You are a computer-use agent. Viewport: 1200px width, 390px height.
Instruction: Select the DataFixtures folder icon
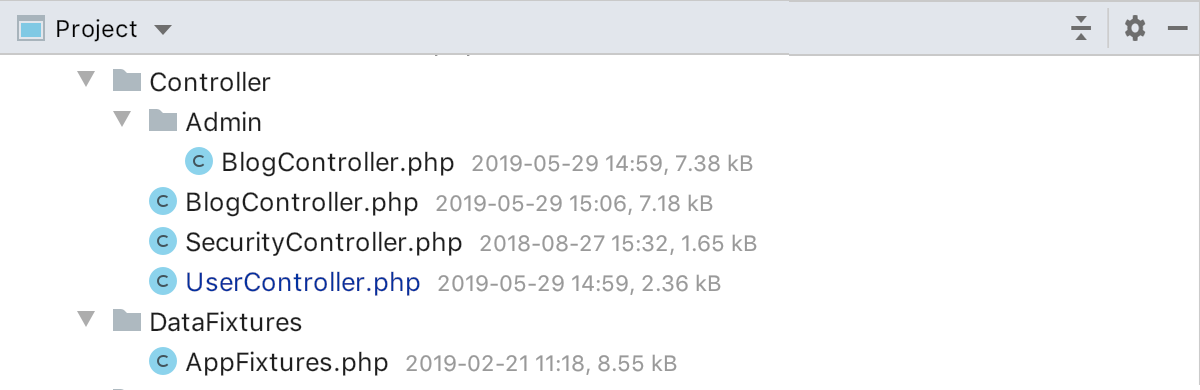(x=126, y=321)
